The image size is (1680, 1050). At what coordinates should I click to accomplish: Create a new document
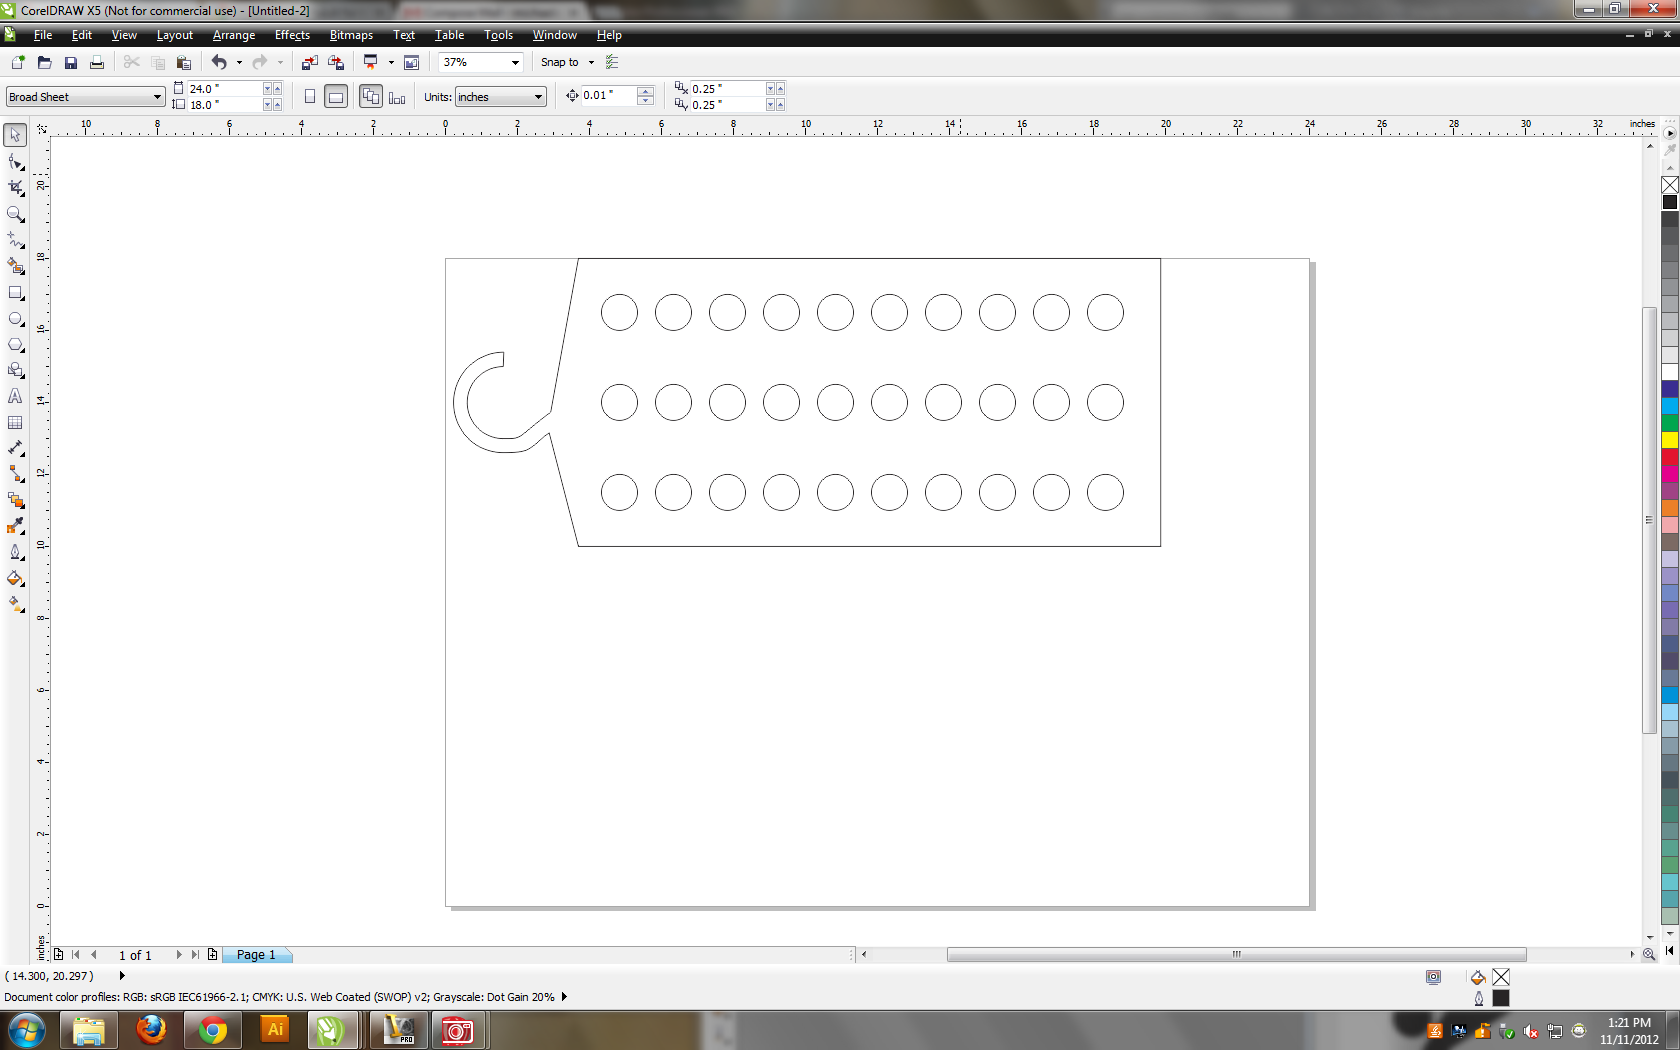click(18, 62)
